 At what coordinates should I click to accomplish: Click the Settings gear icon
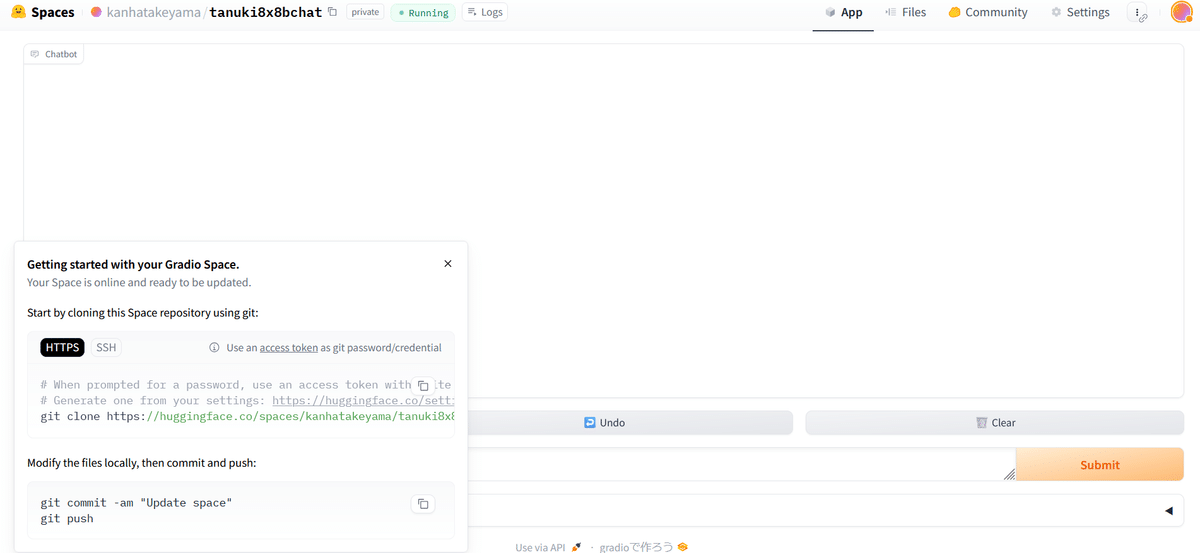click(x=1056, y=13)
